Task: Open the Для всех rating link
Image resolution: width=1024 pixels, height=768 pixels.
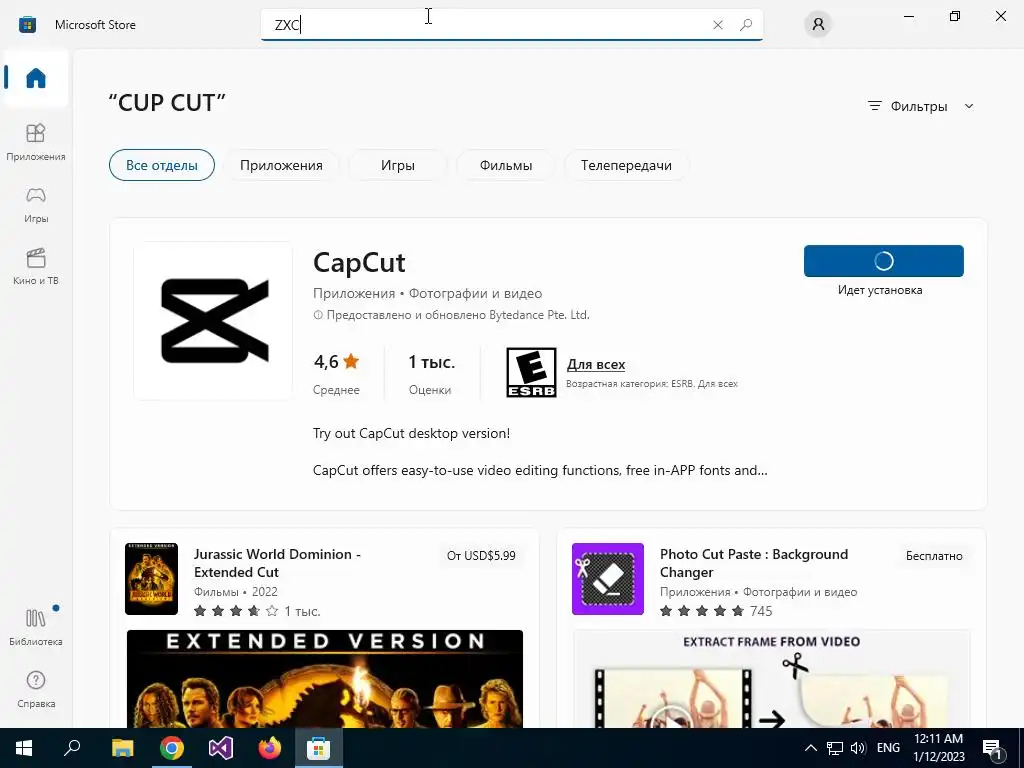Action: click(596, 364)
